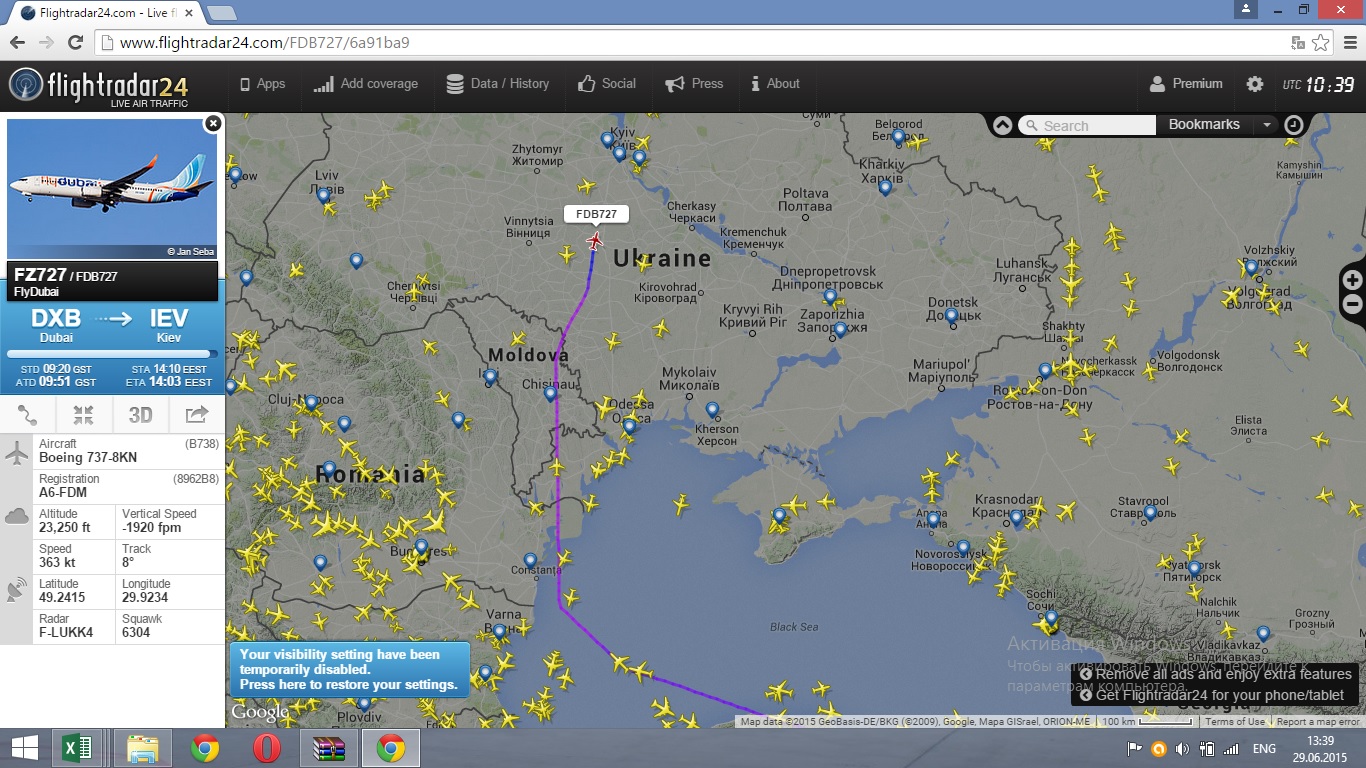Open the 3D view of the flight
1366x768 pixels.
click(x=140, y=415)
